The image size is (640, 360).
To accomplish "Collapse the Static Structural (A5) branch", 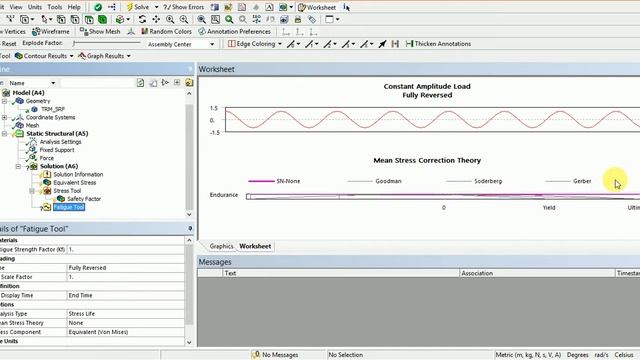I will [x=4, y=133].
